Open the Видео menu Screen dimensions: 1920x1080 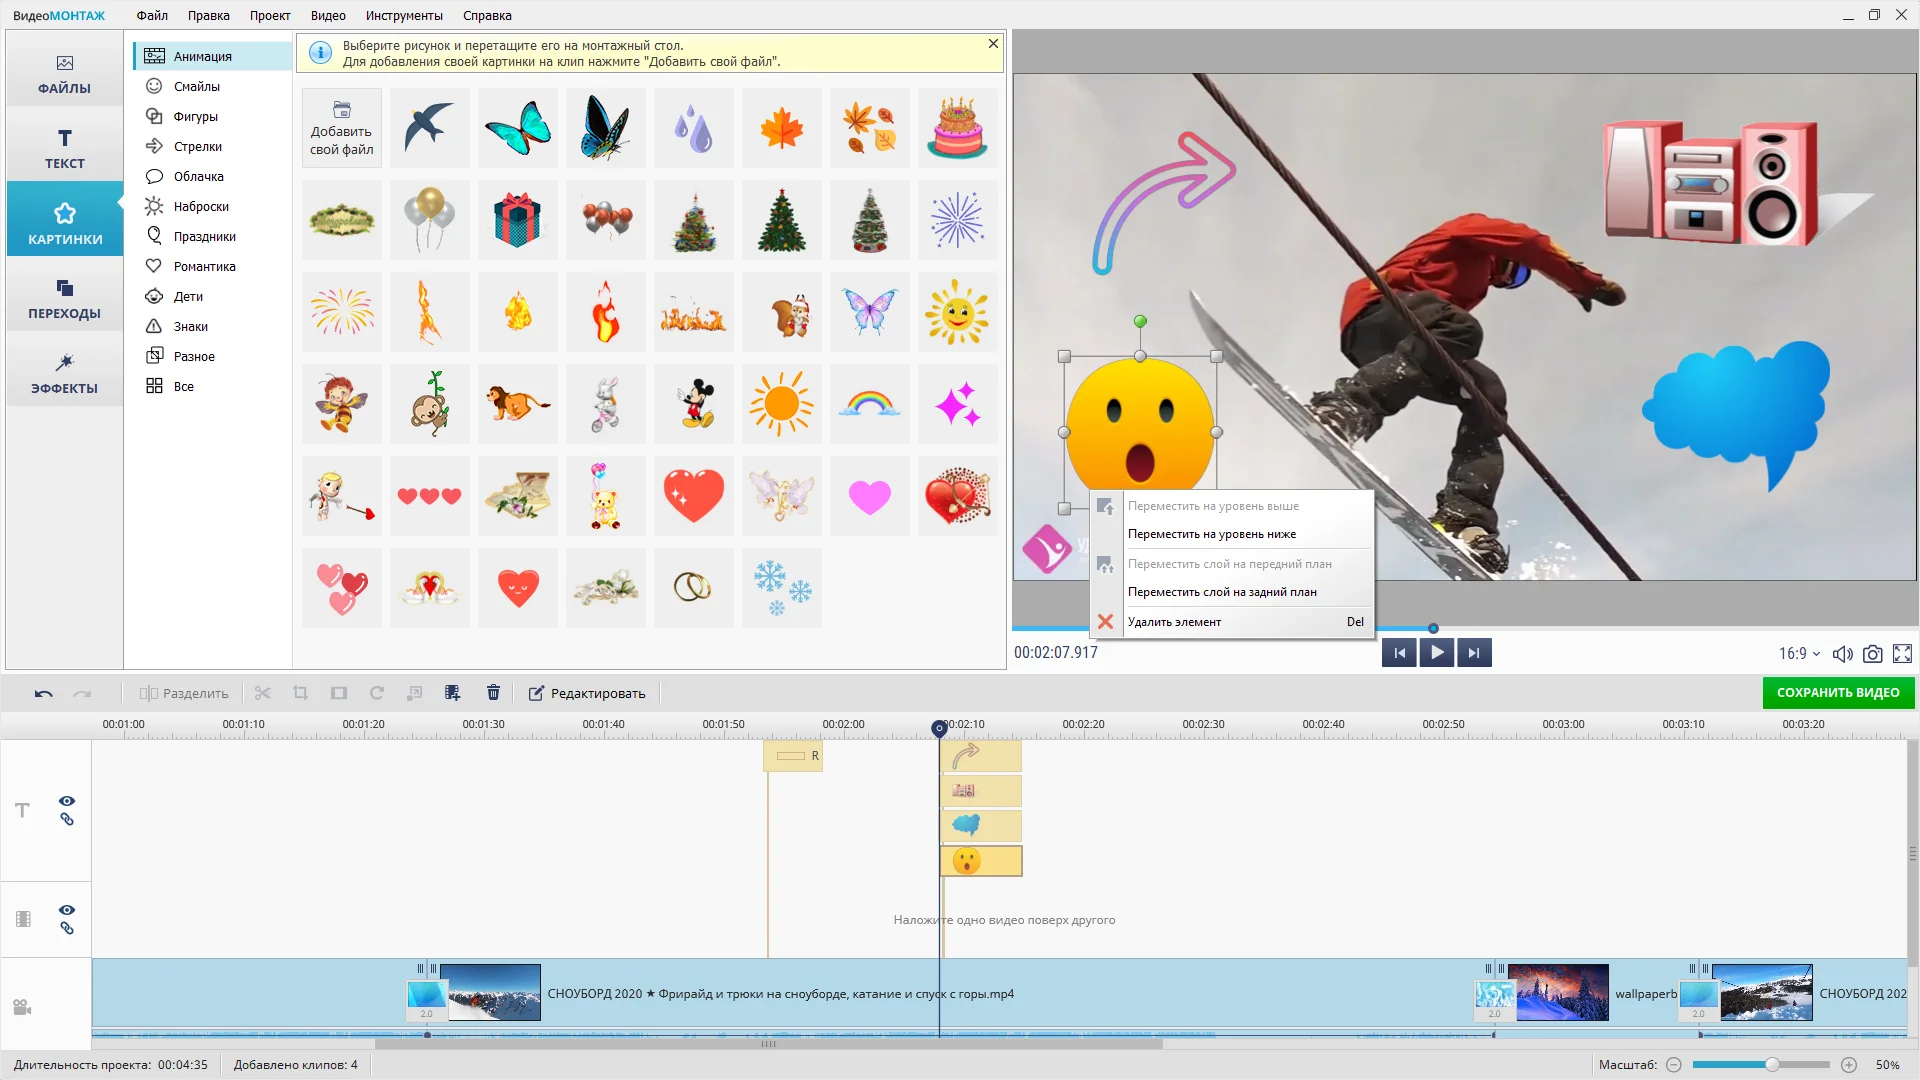coord(328,15)
